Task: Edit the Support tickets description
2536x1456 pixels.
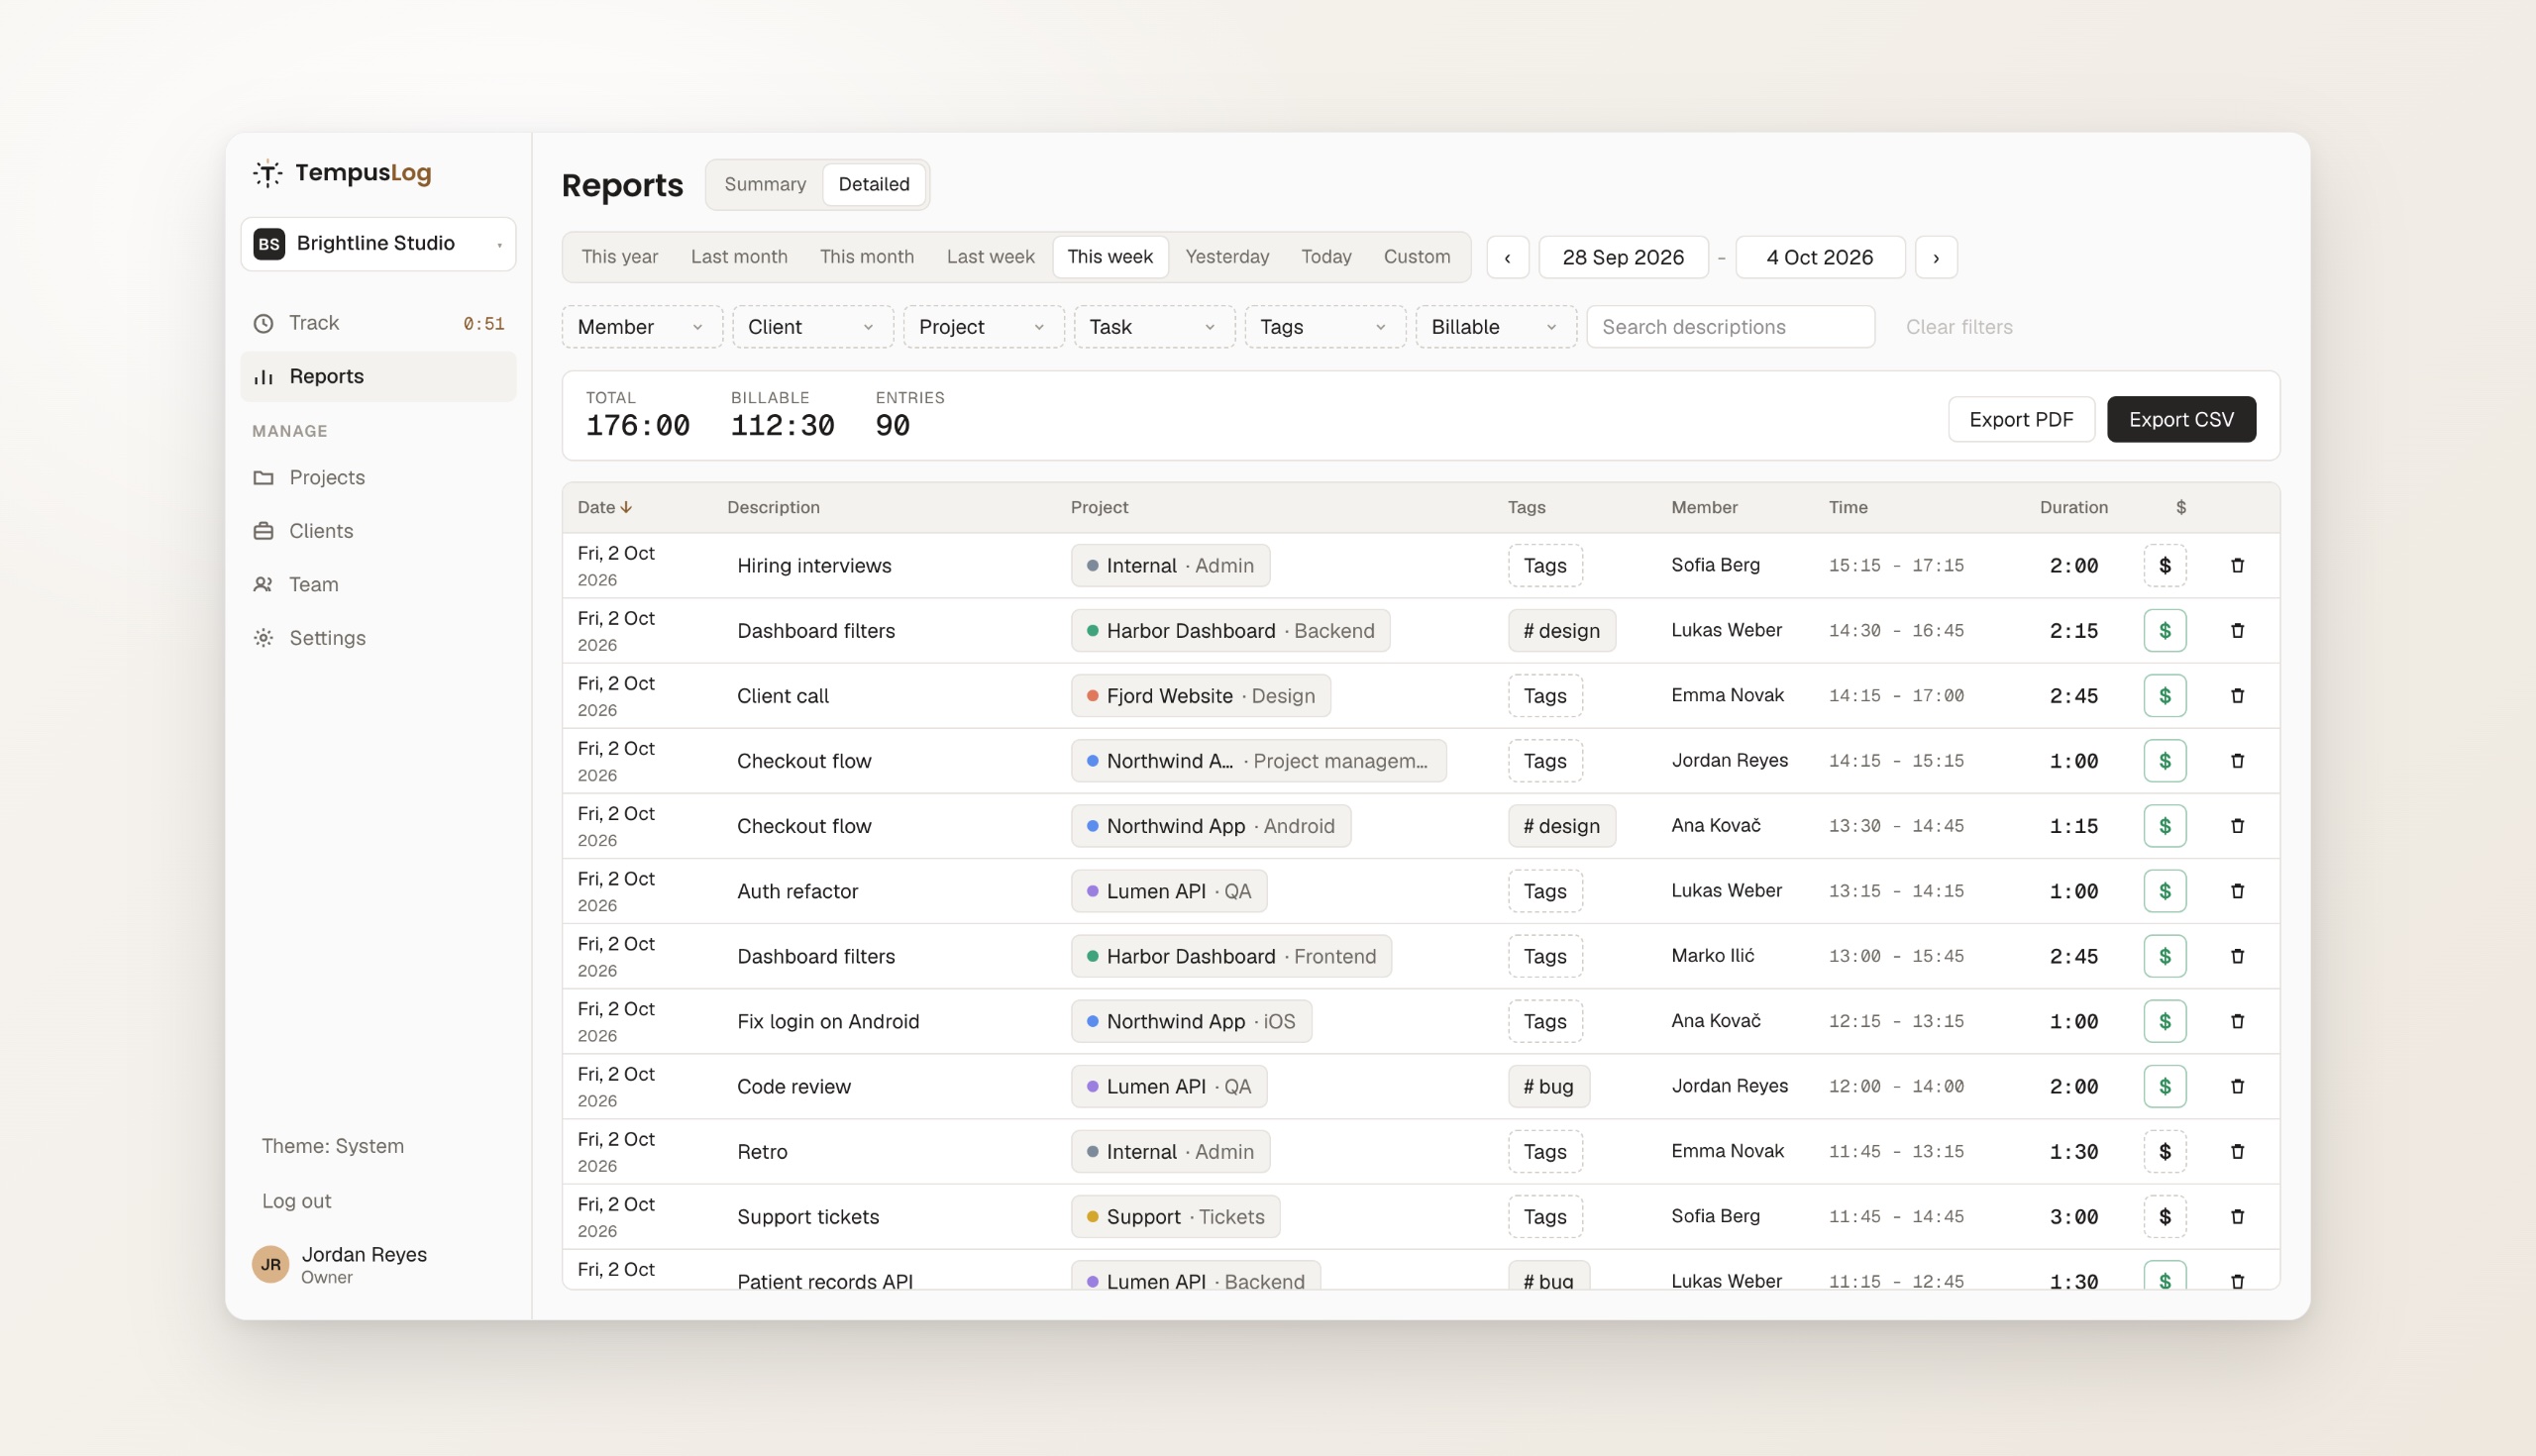Action: coord(808,1217)
